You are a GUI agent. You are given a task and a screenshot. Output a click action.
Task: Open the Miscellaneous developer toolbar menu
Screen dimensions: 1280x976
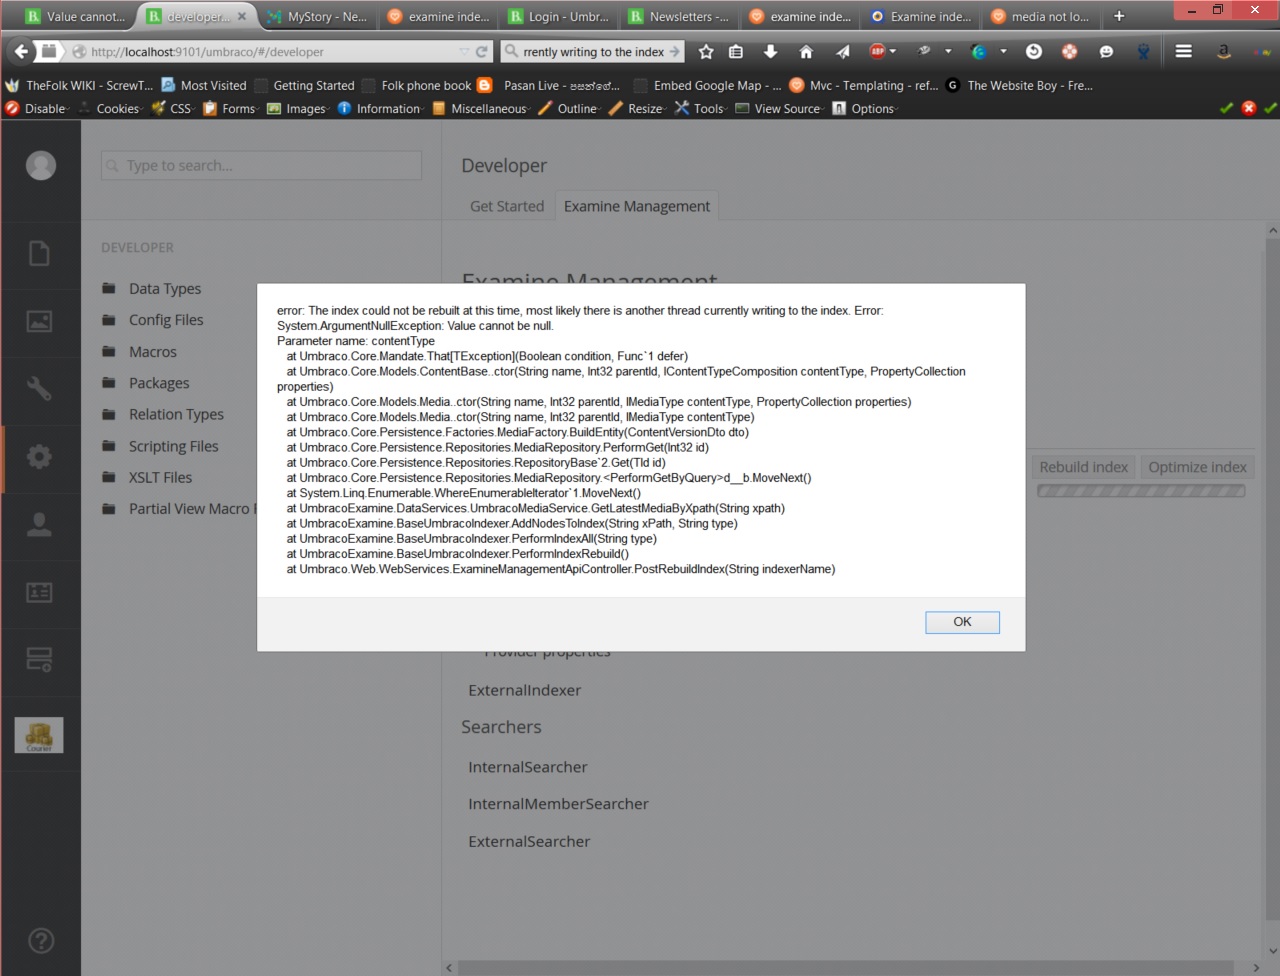[x=482, y=108]
